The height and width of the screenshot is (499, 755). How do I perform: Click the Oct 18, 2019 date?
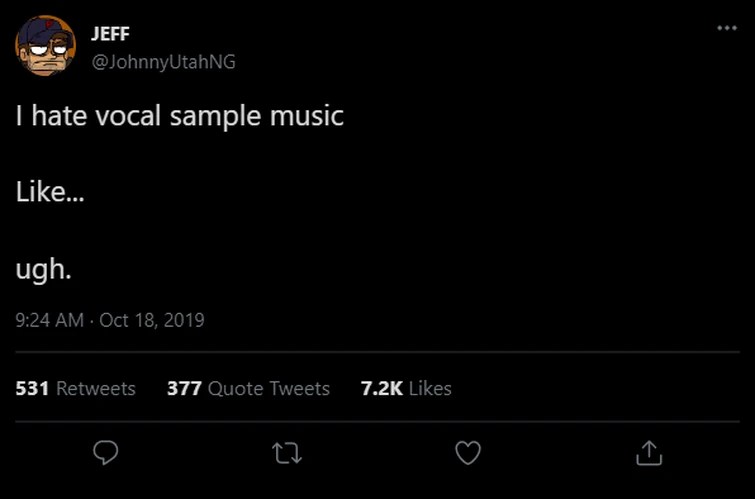click(x=152, y=321)
